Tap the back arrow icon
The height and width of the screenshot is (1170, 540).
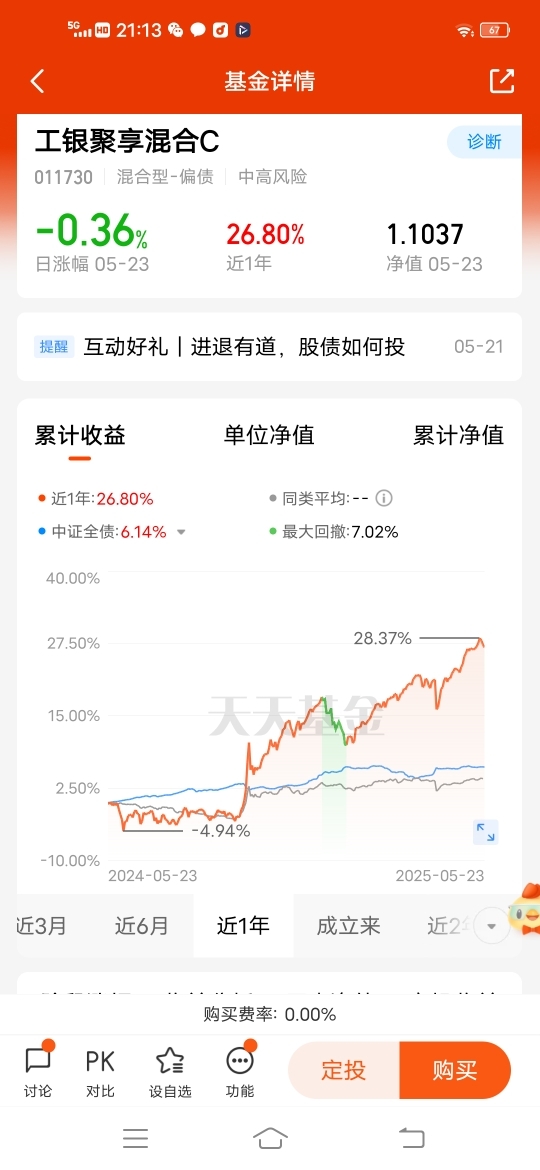(x=37, y=81)
